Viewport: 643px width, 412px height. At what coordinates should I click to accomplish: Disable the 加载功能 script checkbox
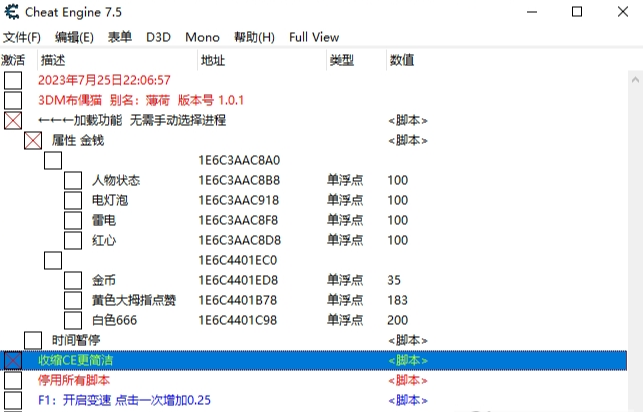[13, 120]
